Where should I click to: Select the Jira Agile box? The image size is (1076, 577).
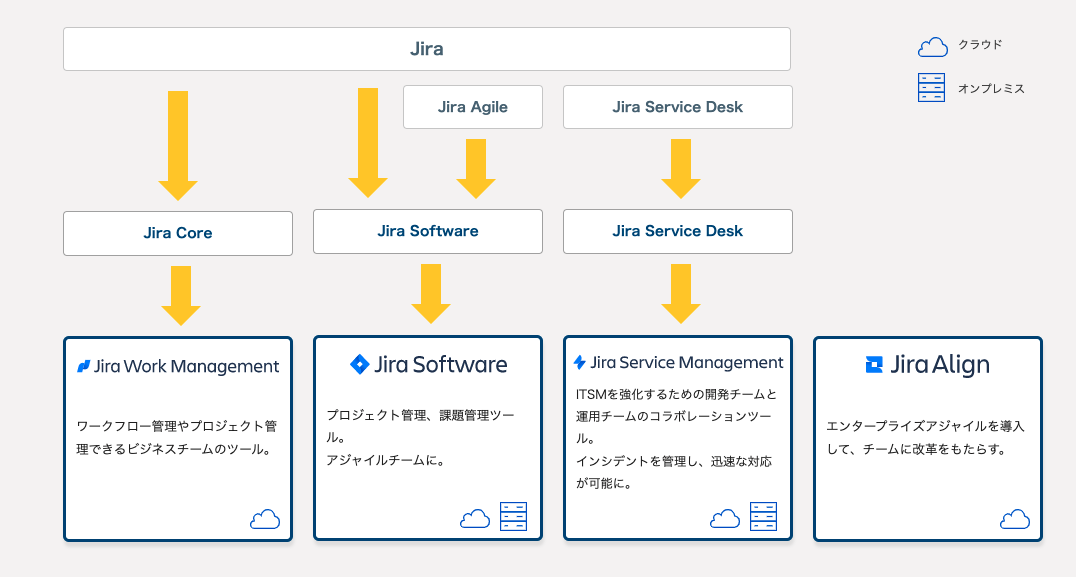click(473, 107)
